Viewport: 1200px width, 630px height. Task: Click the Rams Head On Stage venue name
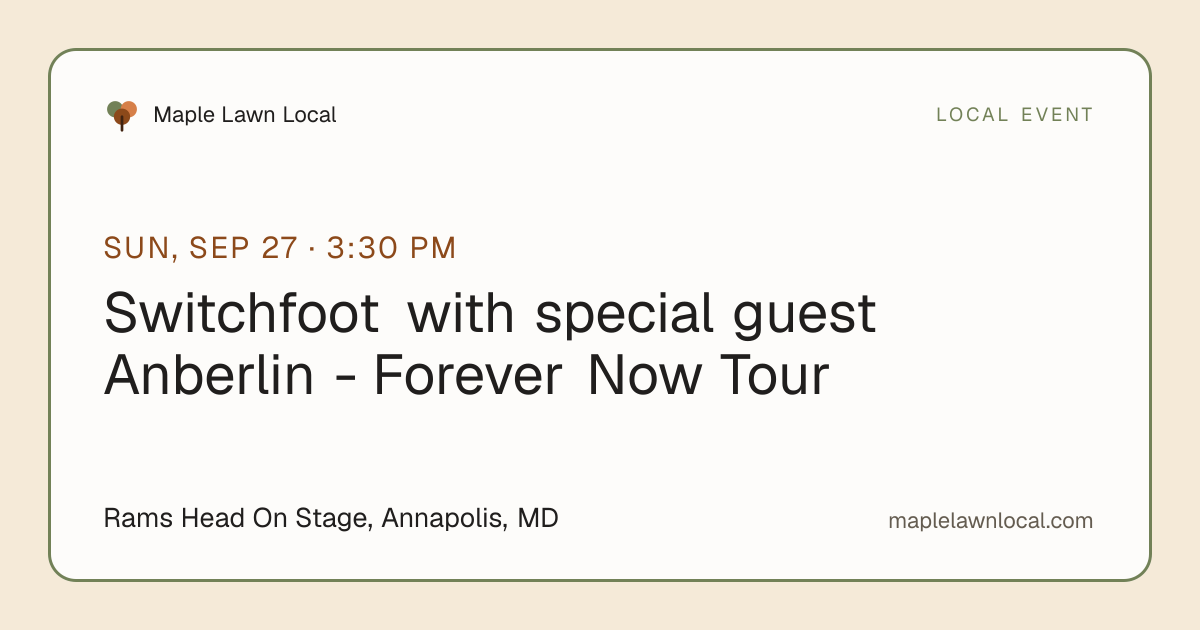pos(239,519)
